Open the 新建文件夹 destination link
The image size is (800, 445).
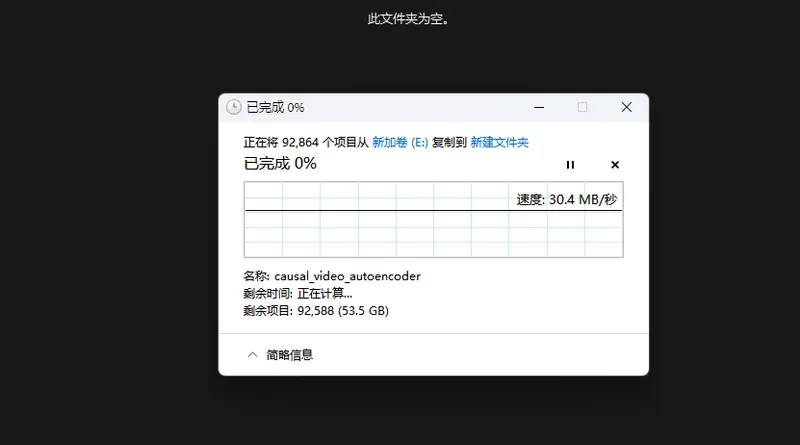tap(499, 142)
